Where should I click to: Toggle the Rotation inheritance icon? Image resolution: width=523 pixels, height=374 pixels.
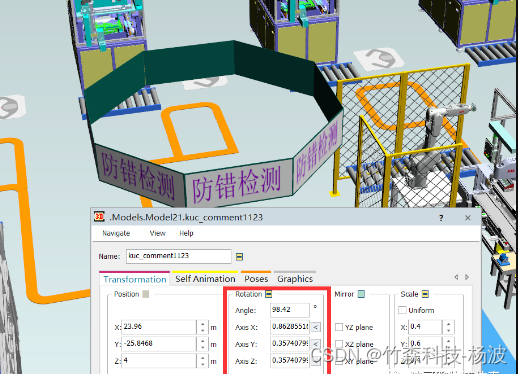tap(269, 294)
